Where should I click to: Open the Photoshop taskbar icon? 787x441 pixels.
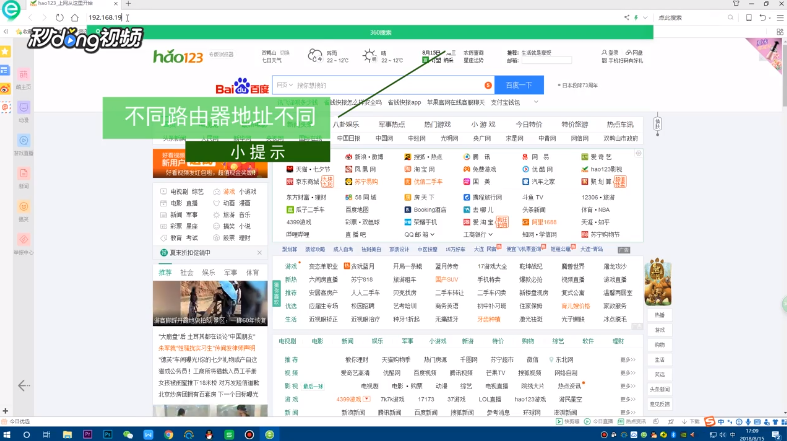[107, 434]
